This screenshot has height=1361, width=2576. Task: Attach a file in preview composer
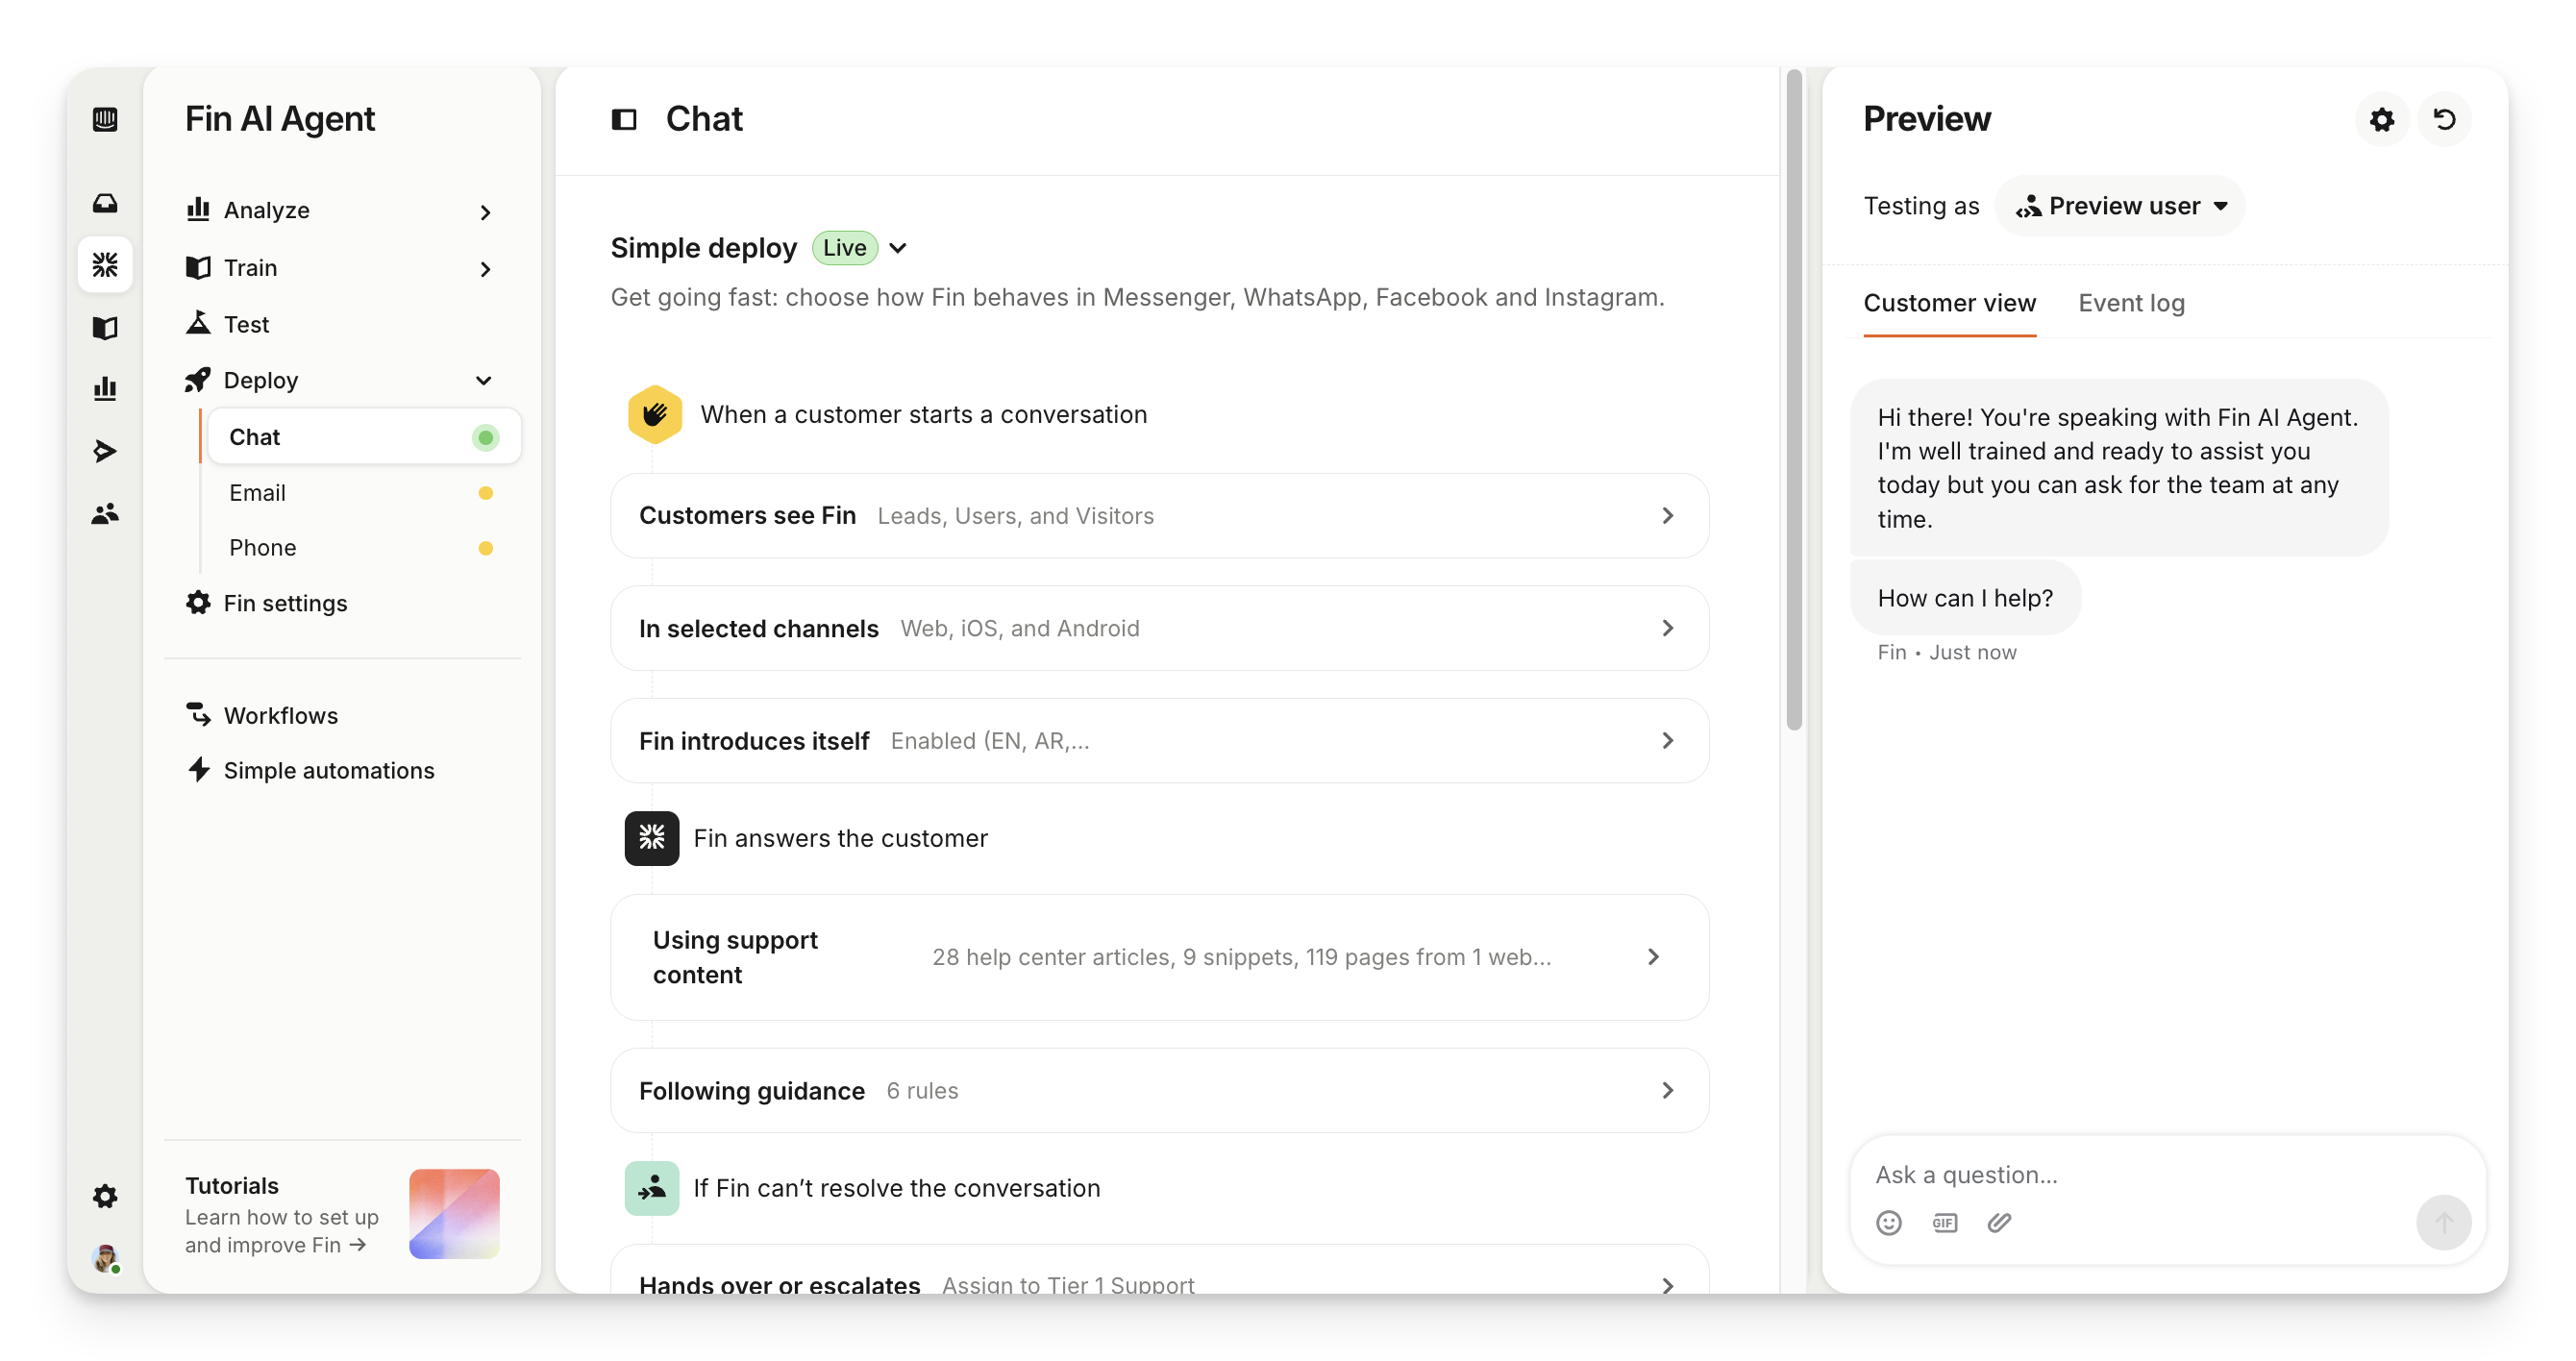point(1999,1222)
